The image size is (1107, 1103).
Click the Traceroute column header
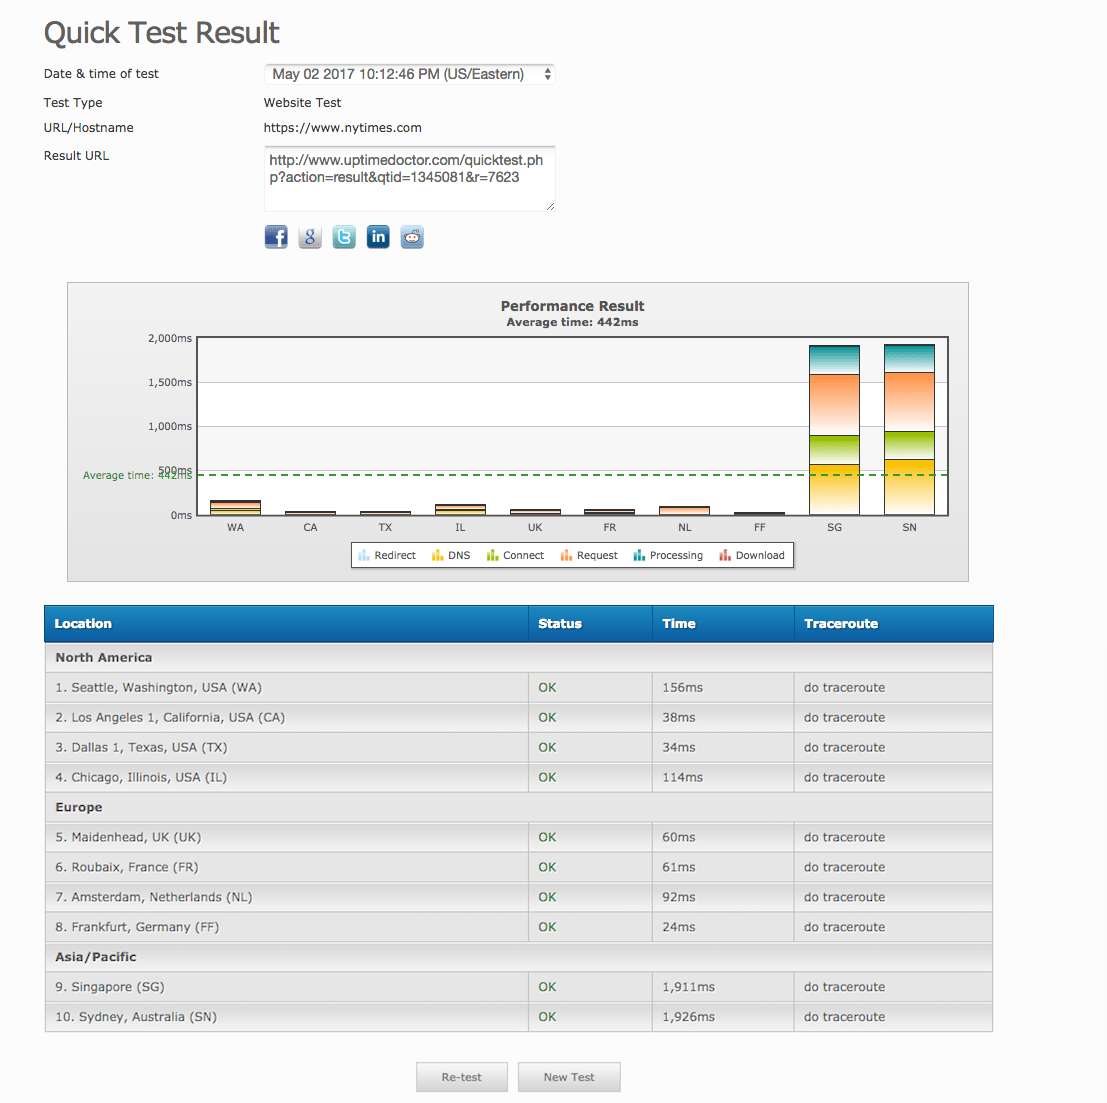[x=894, y=624]
